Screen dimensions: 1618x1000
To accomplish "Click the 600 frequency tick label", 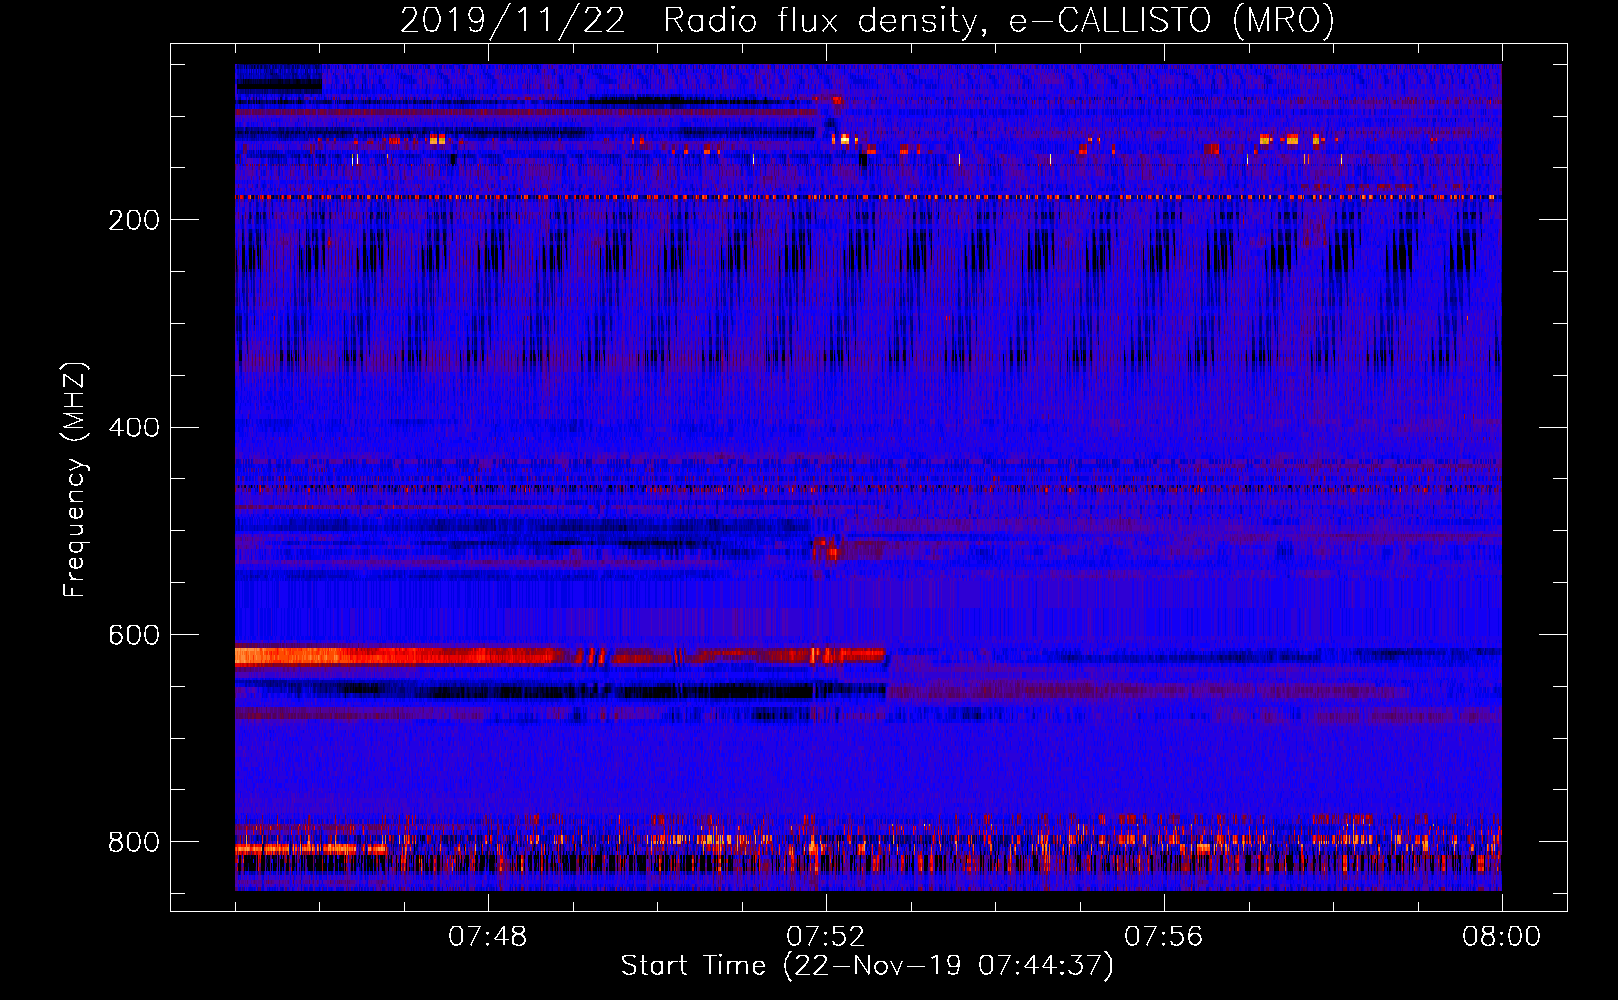I will (134, 636).
